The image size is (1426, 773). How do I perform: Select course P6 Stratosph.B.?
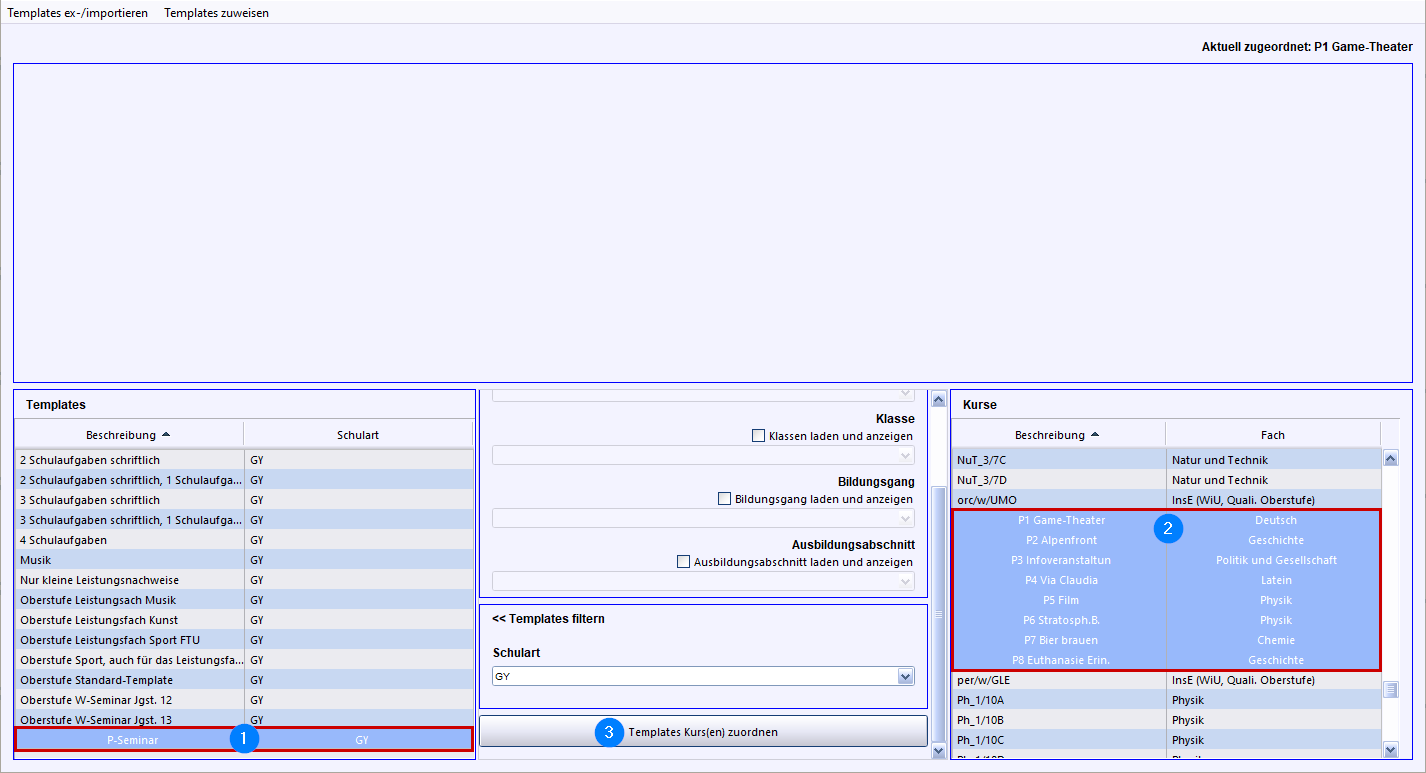coord(1166,620)
